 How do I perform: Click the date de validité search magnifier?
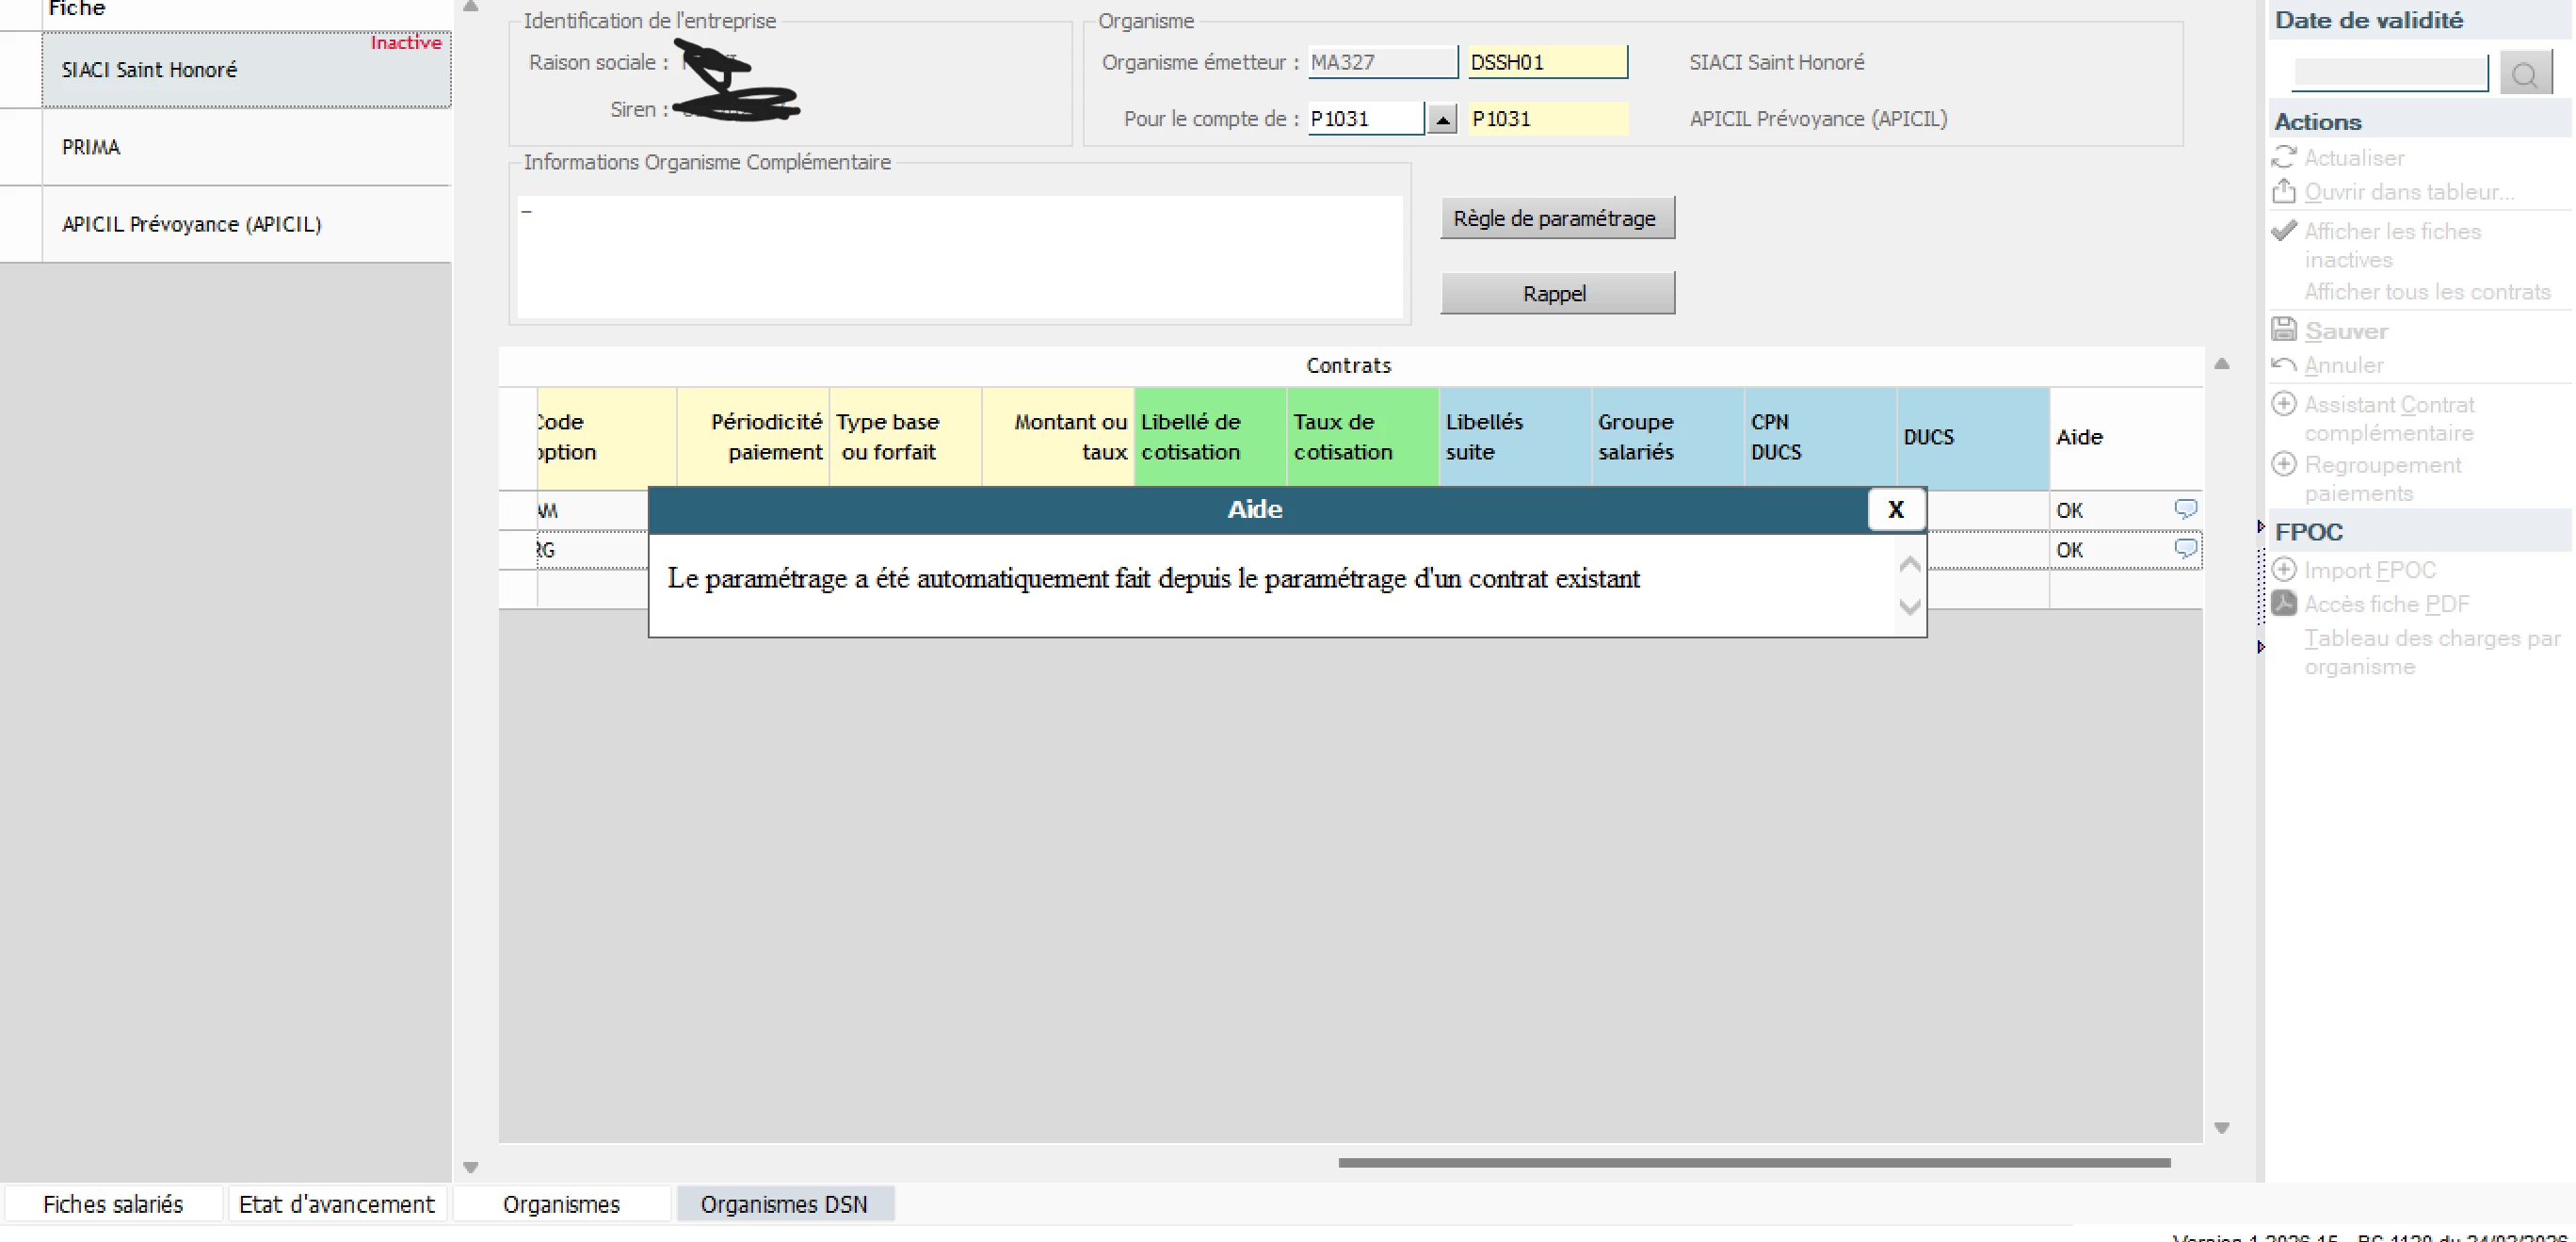coord(2524,74)
